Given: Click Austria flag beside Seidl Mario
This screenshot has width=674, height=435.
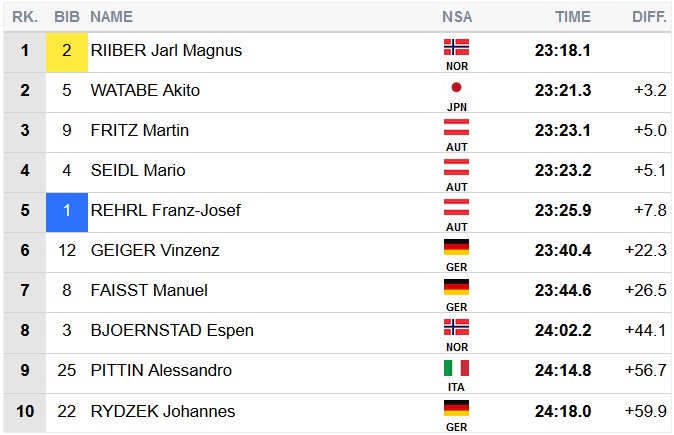Looking at the screenshot, I should (x=456, y=167).
